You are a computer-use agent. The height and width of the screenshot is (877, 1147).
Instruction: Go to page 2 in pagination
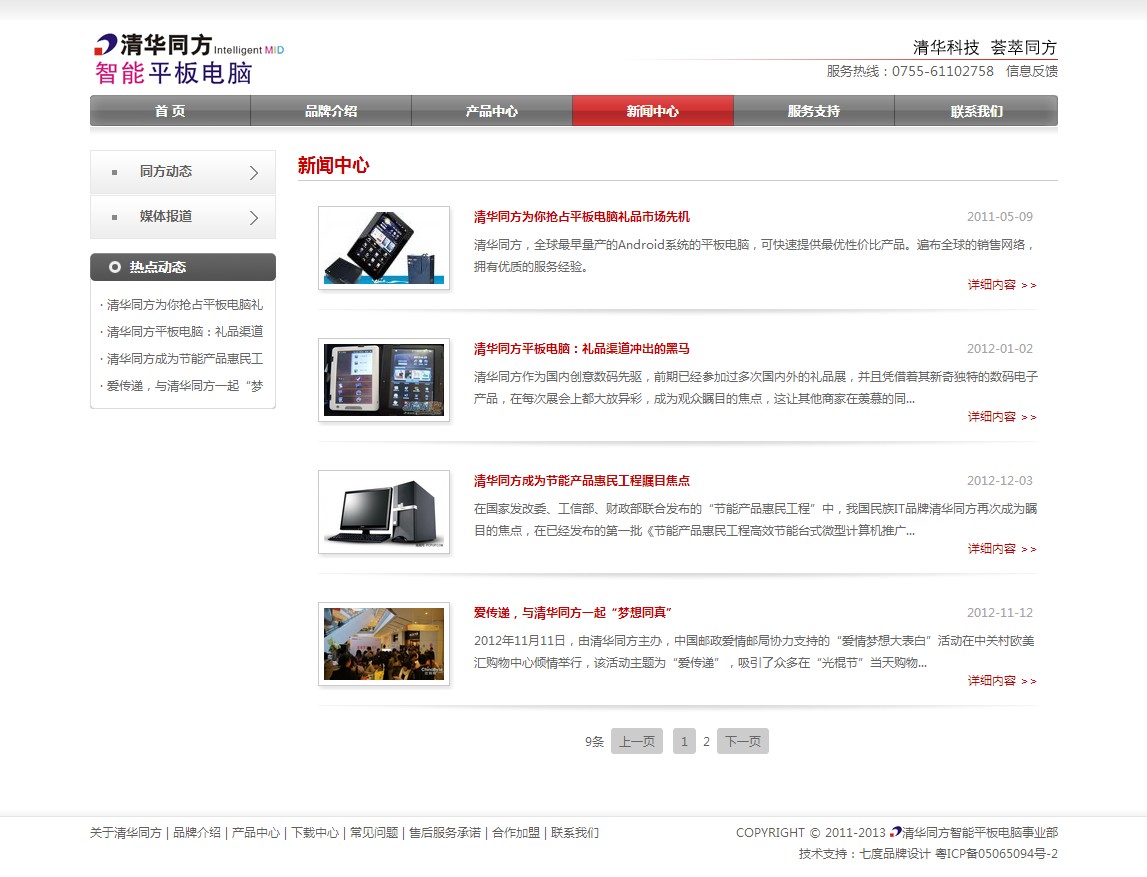(x=707, y=742)
